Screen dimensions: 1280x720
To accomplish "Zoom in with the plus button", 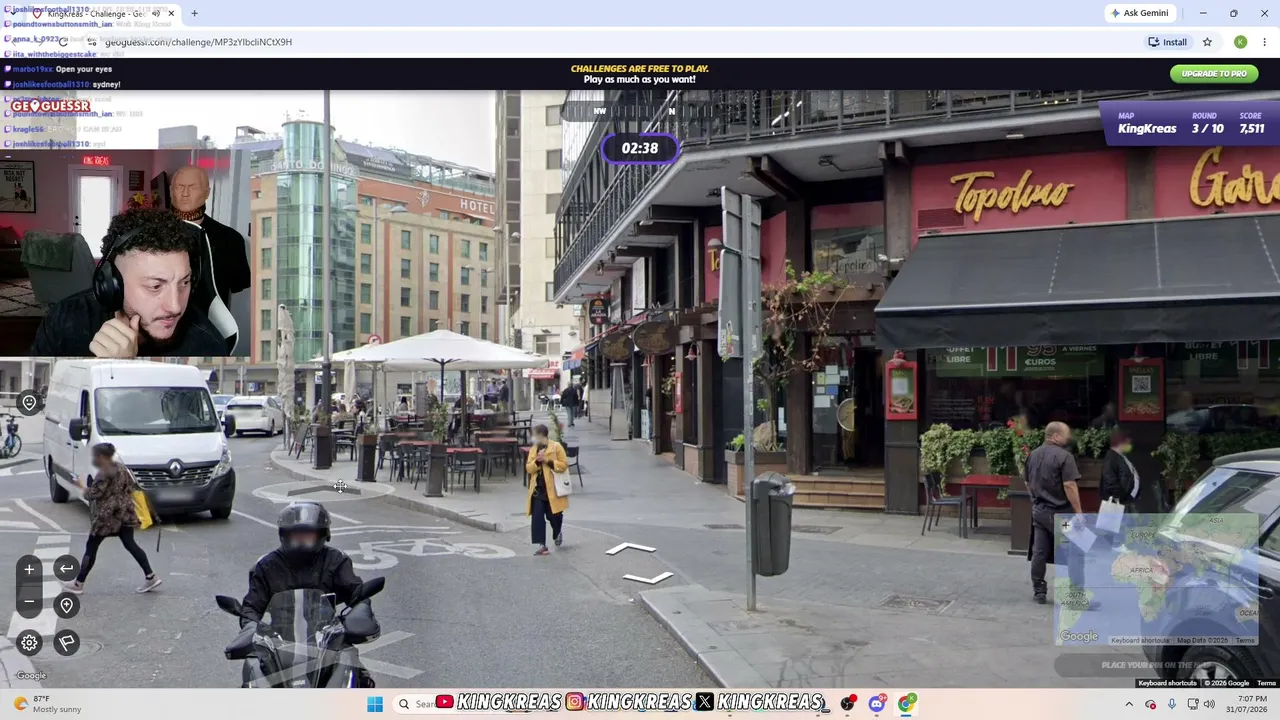I will (29, 569).
